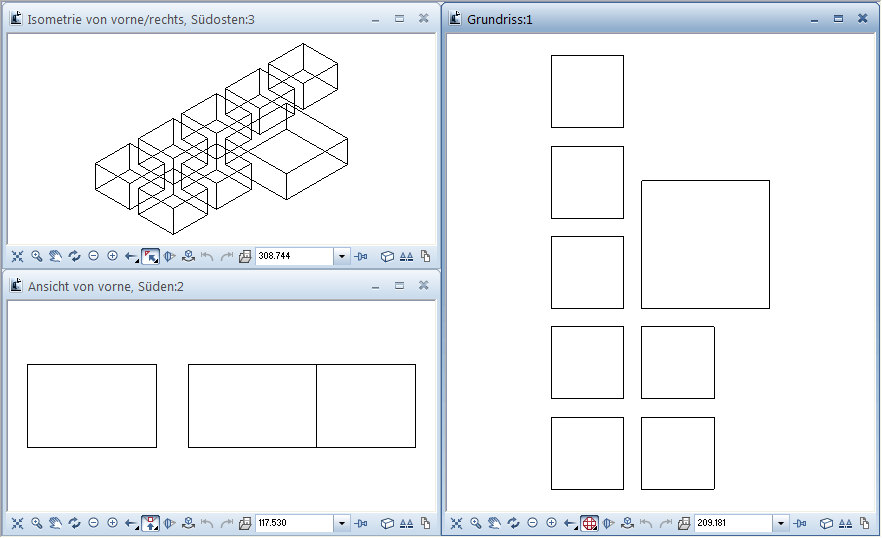Enlarge view (plus) in the Grundriss window
The image size is (882, 538).
pyautogui.click(x=551, y=523)
